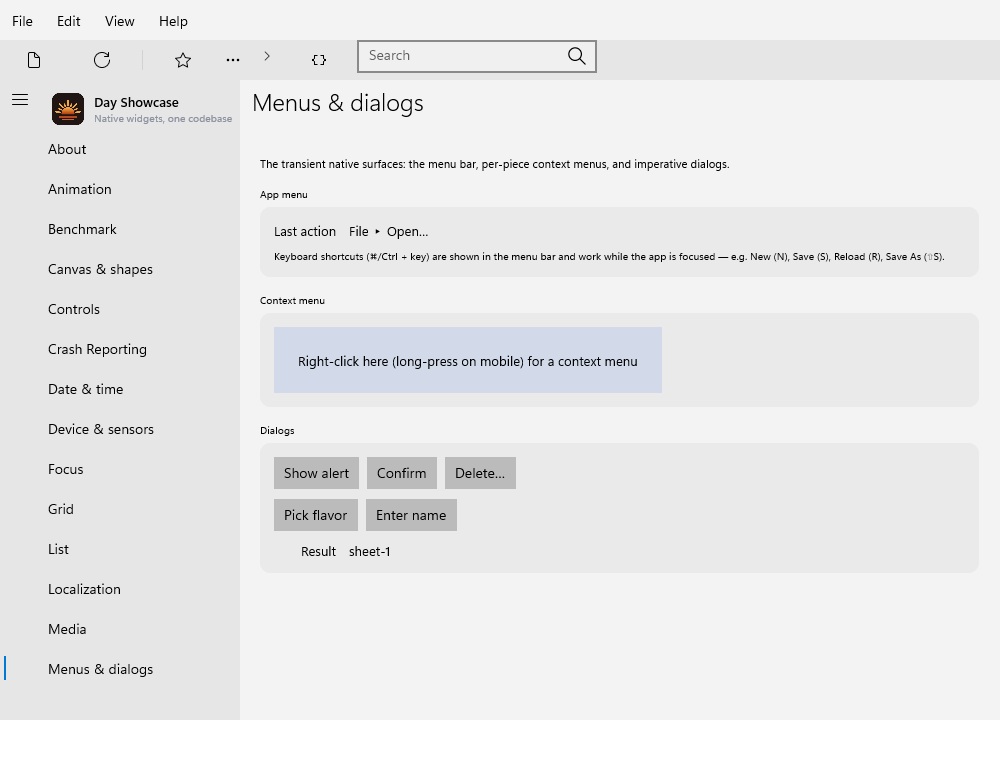Click the Confirm dialog button
Screen dimensions: 1000x776
click(402, 473)
